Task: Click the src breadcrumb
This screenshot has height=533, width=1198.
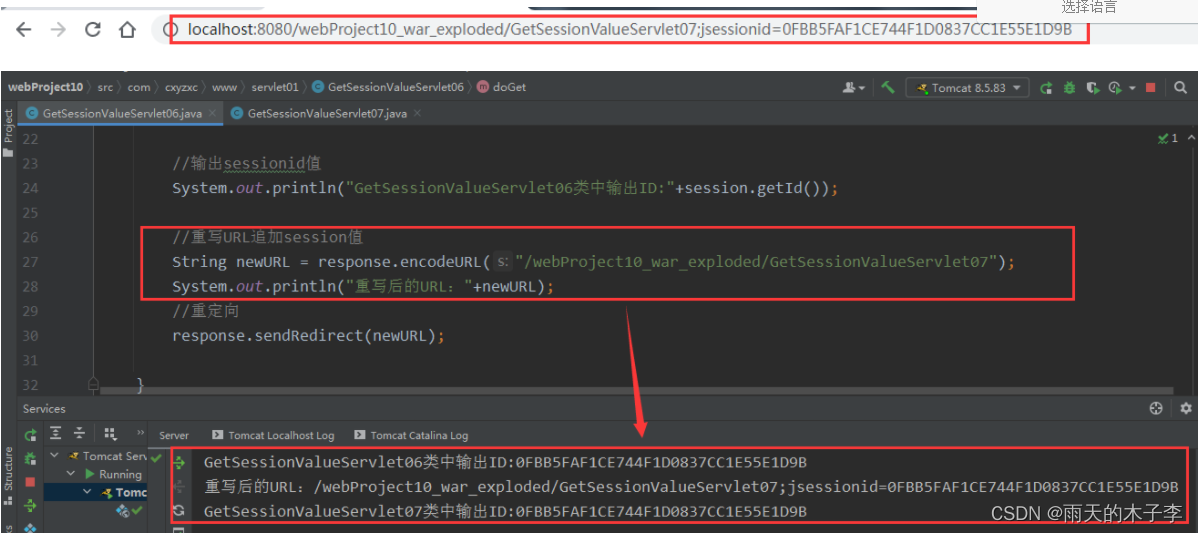Action: click(x=105, y=87)
